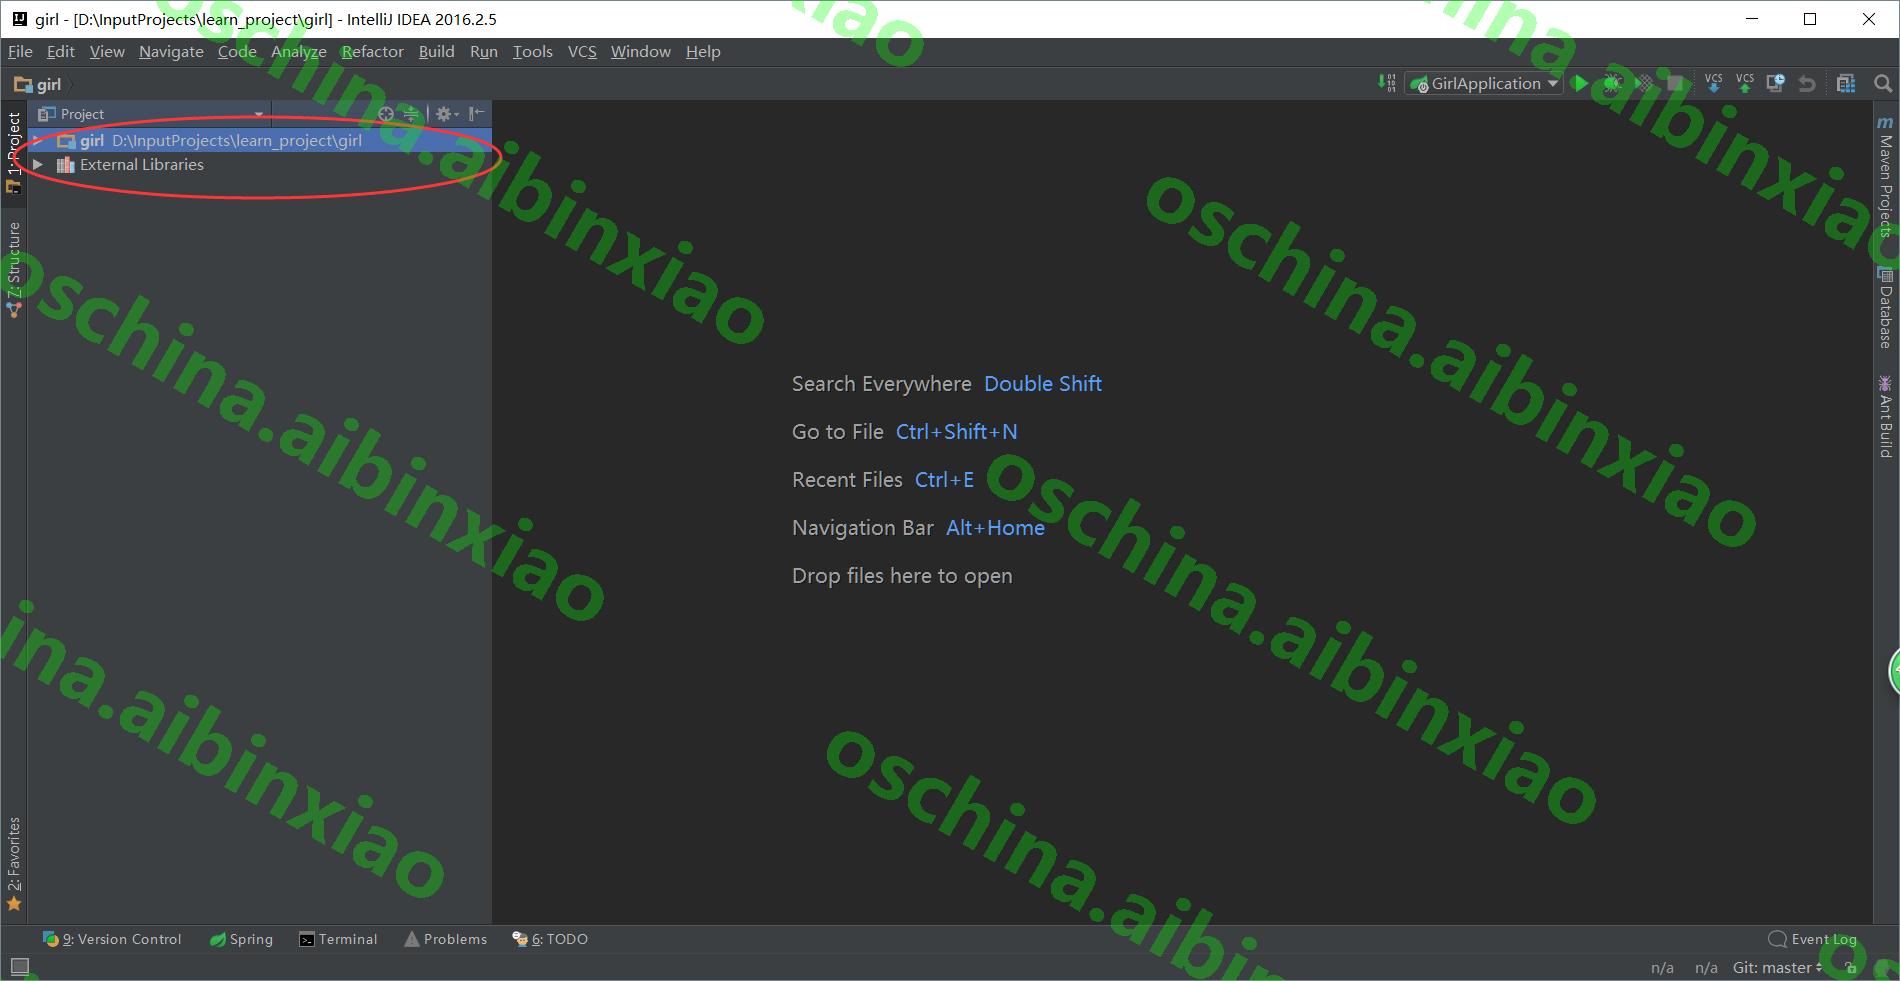Screen dimensions: 1900x981
Task: Open the Event Log panel
Action: tap(1812, 939)
